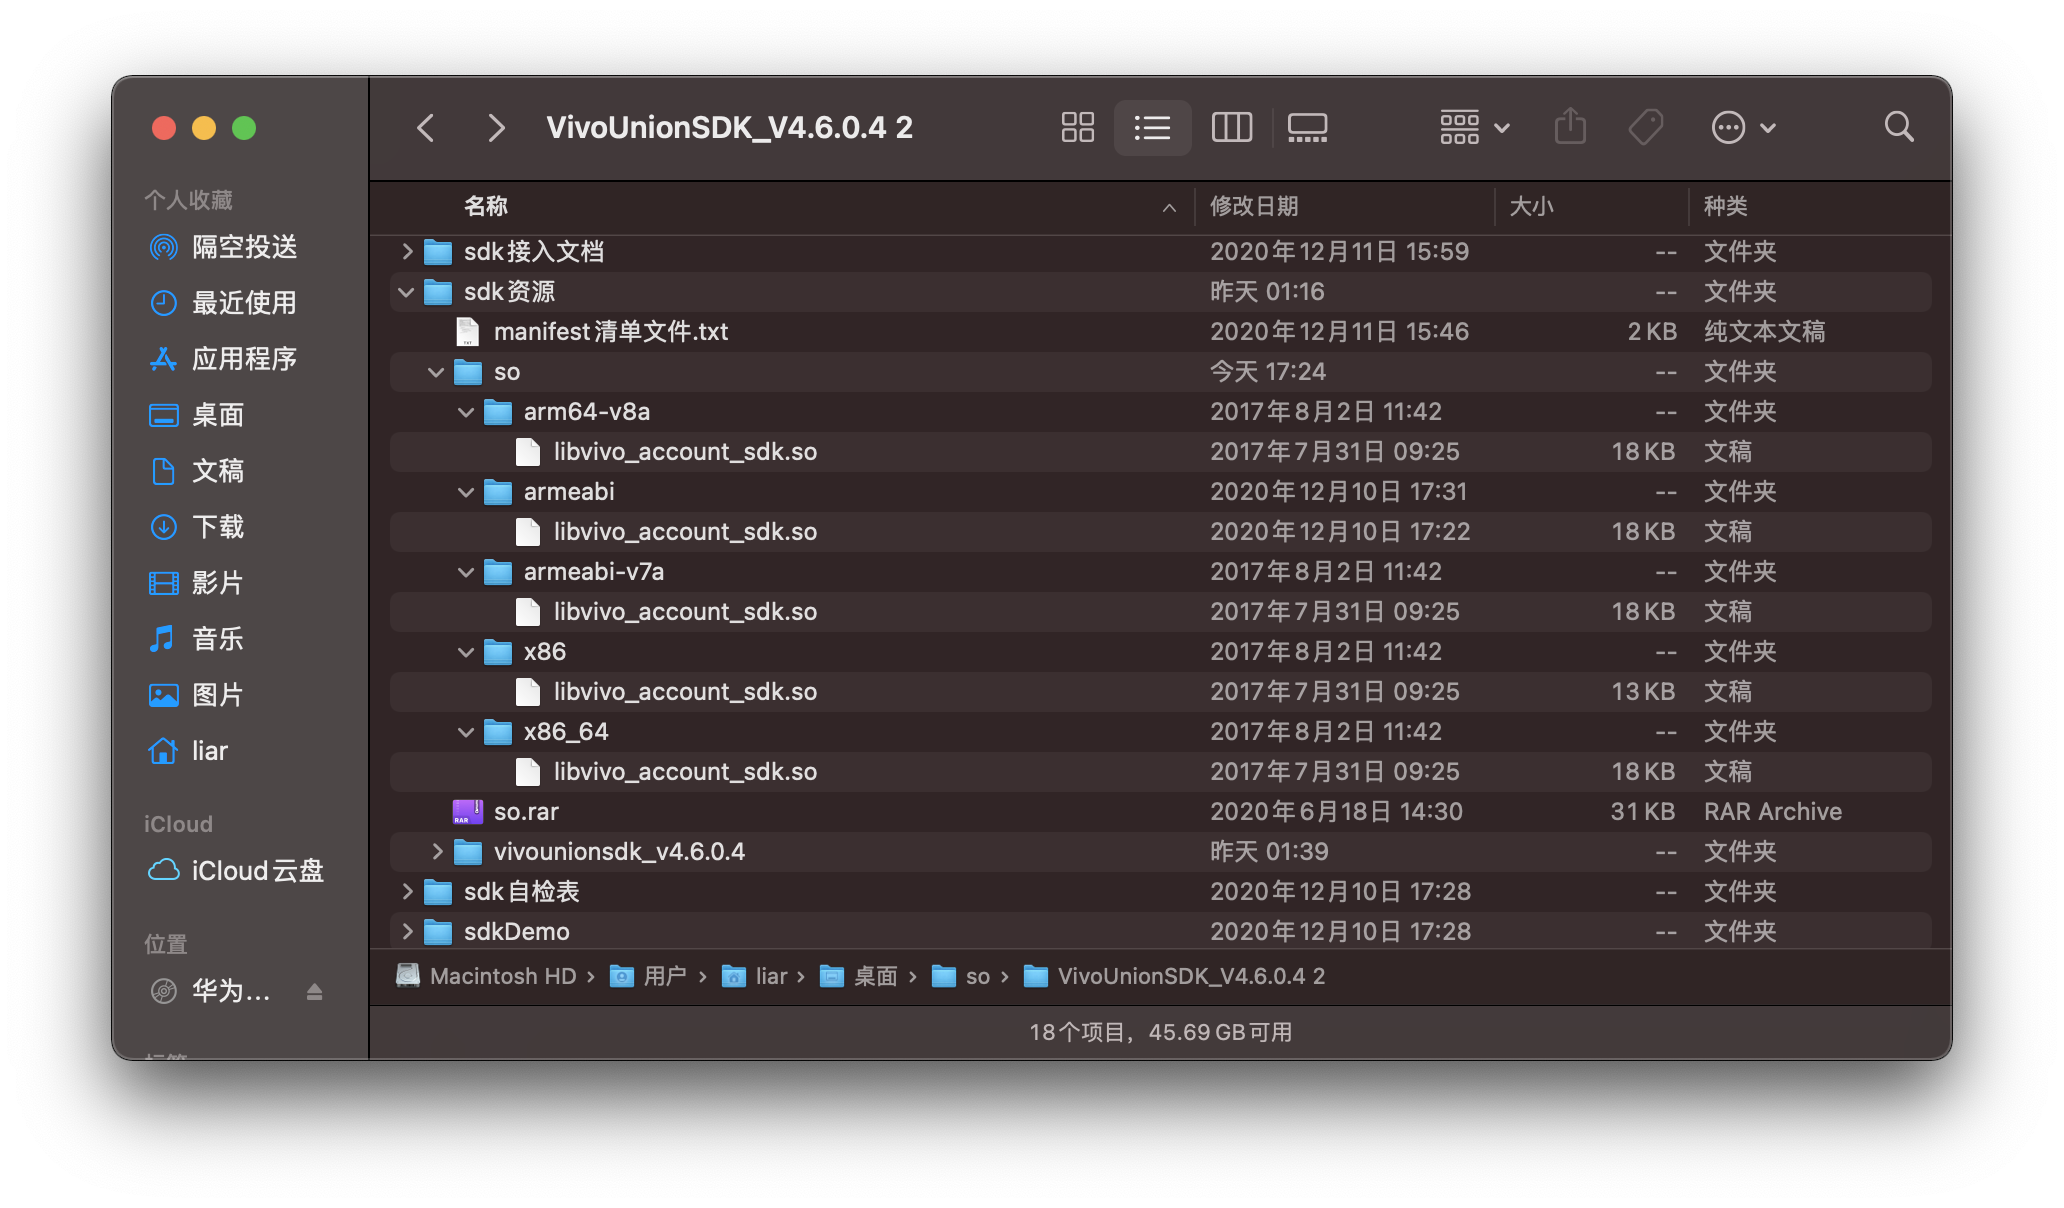Open the Finder search field
The height and width of the screenshot is (1208, 2064).
point(1899,127)
